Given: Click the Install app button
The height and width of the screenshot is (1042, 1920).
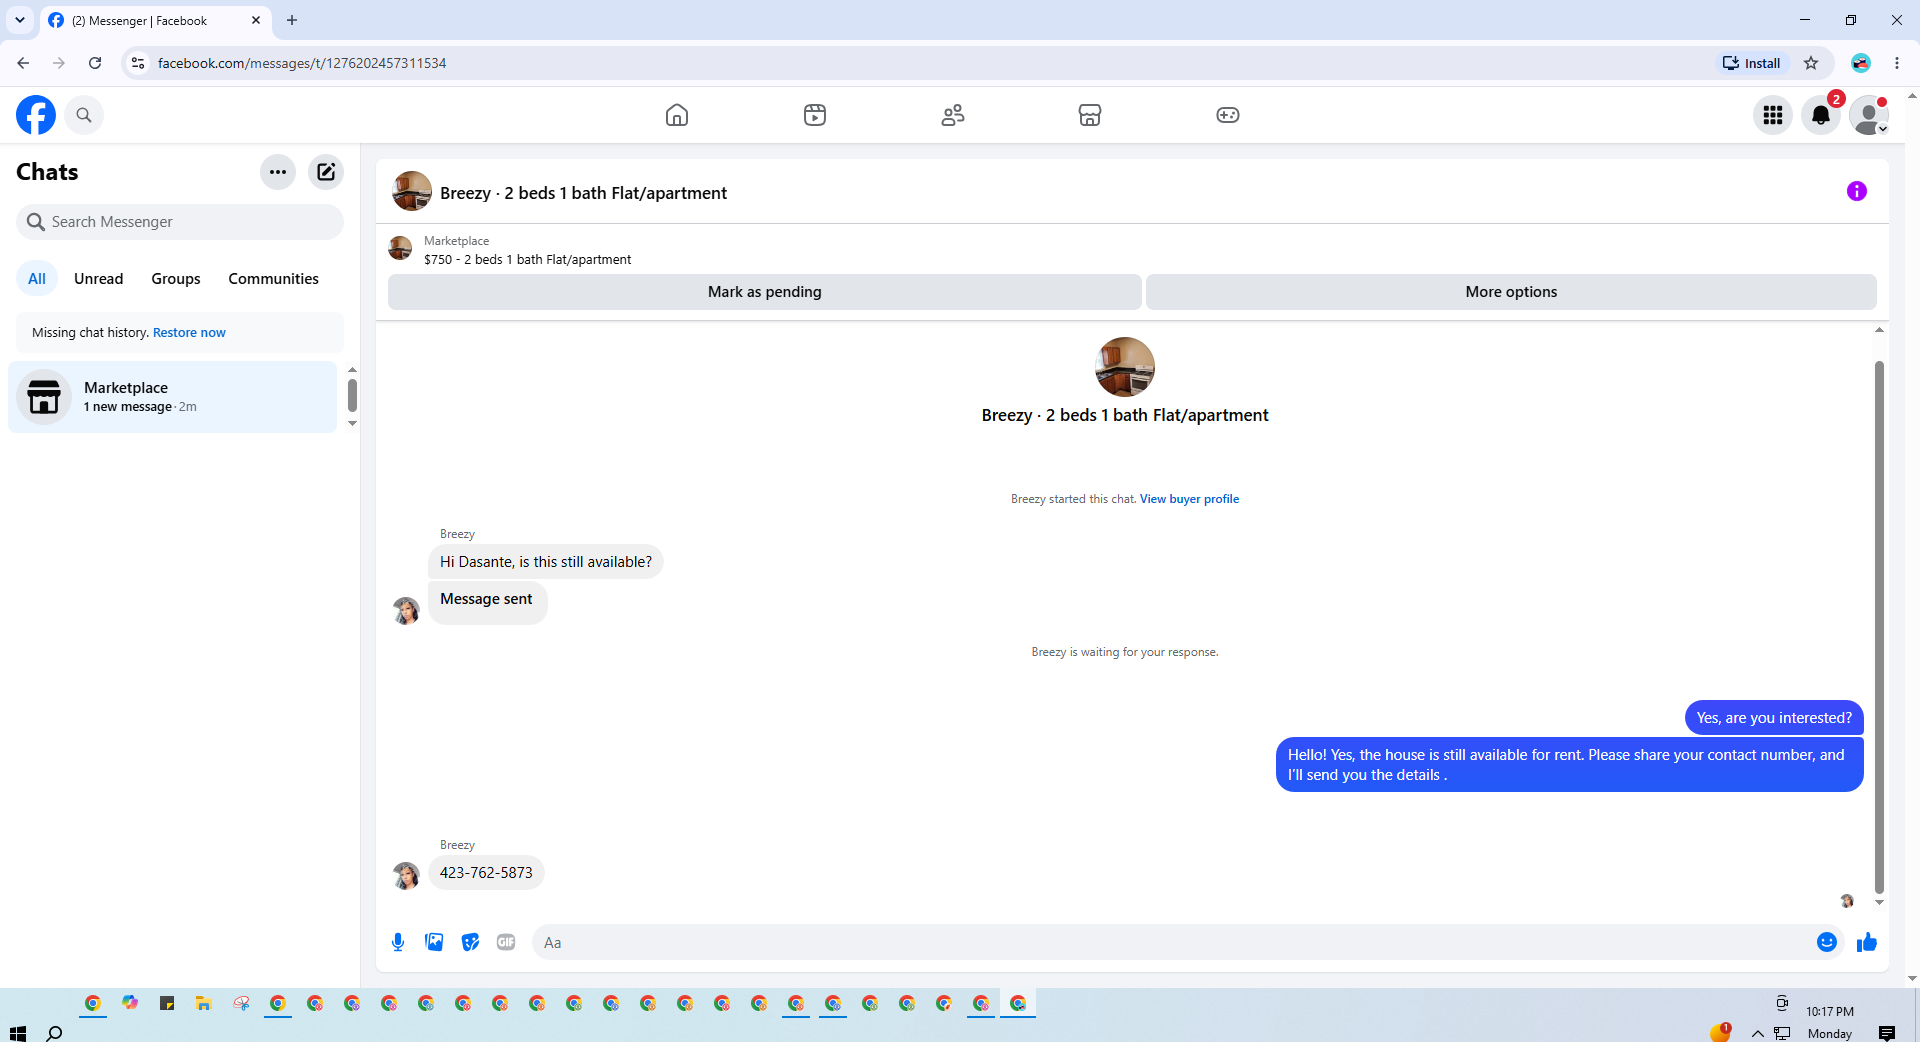Looking at the screenshot, I should tap(1751, 63).
